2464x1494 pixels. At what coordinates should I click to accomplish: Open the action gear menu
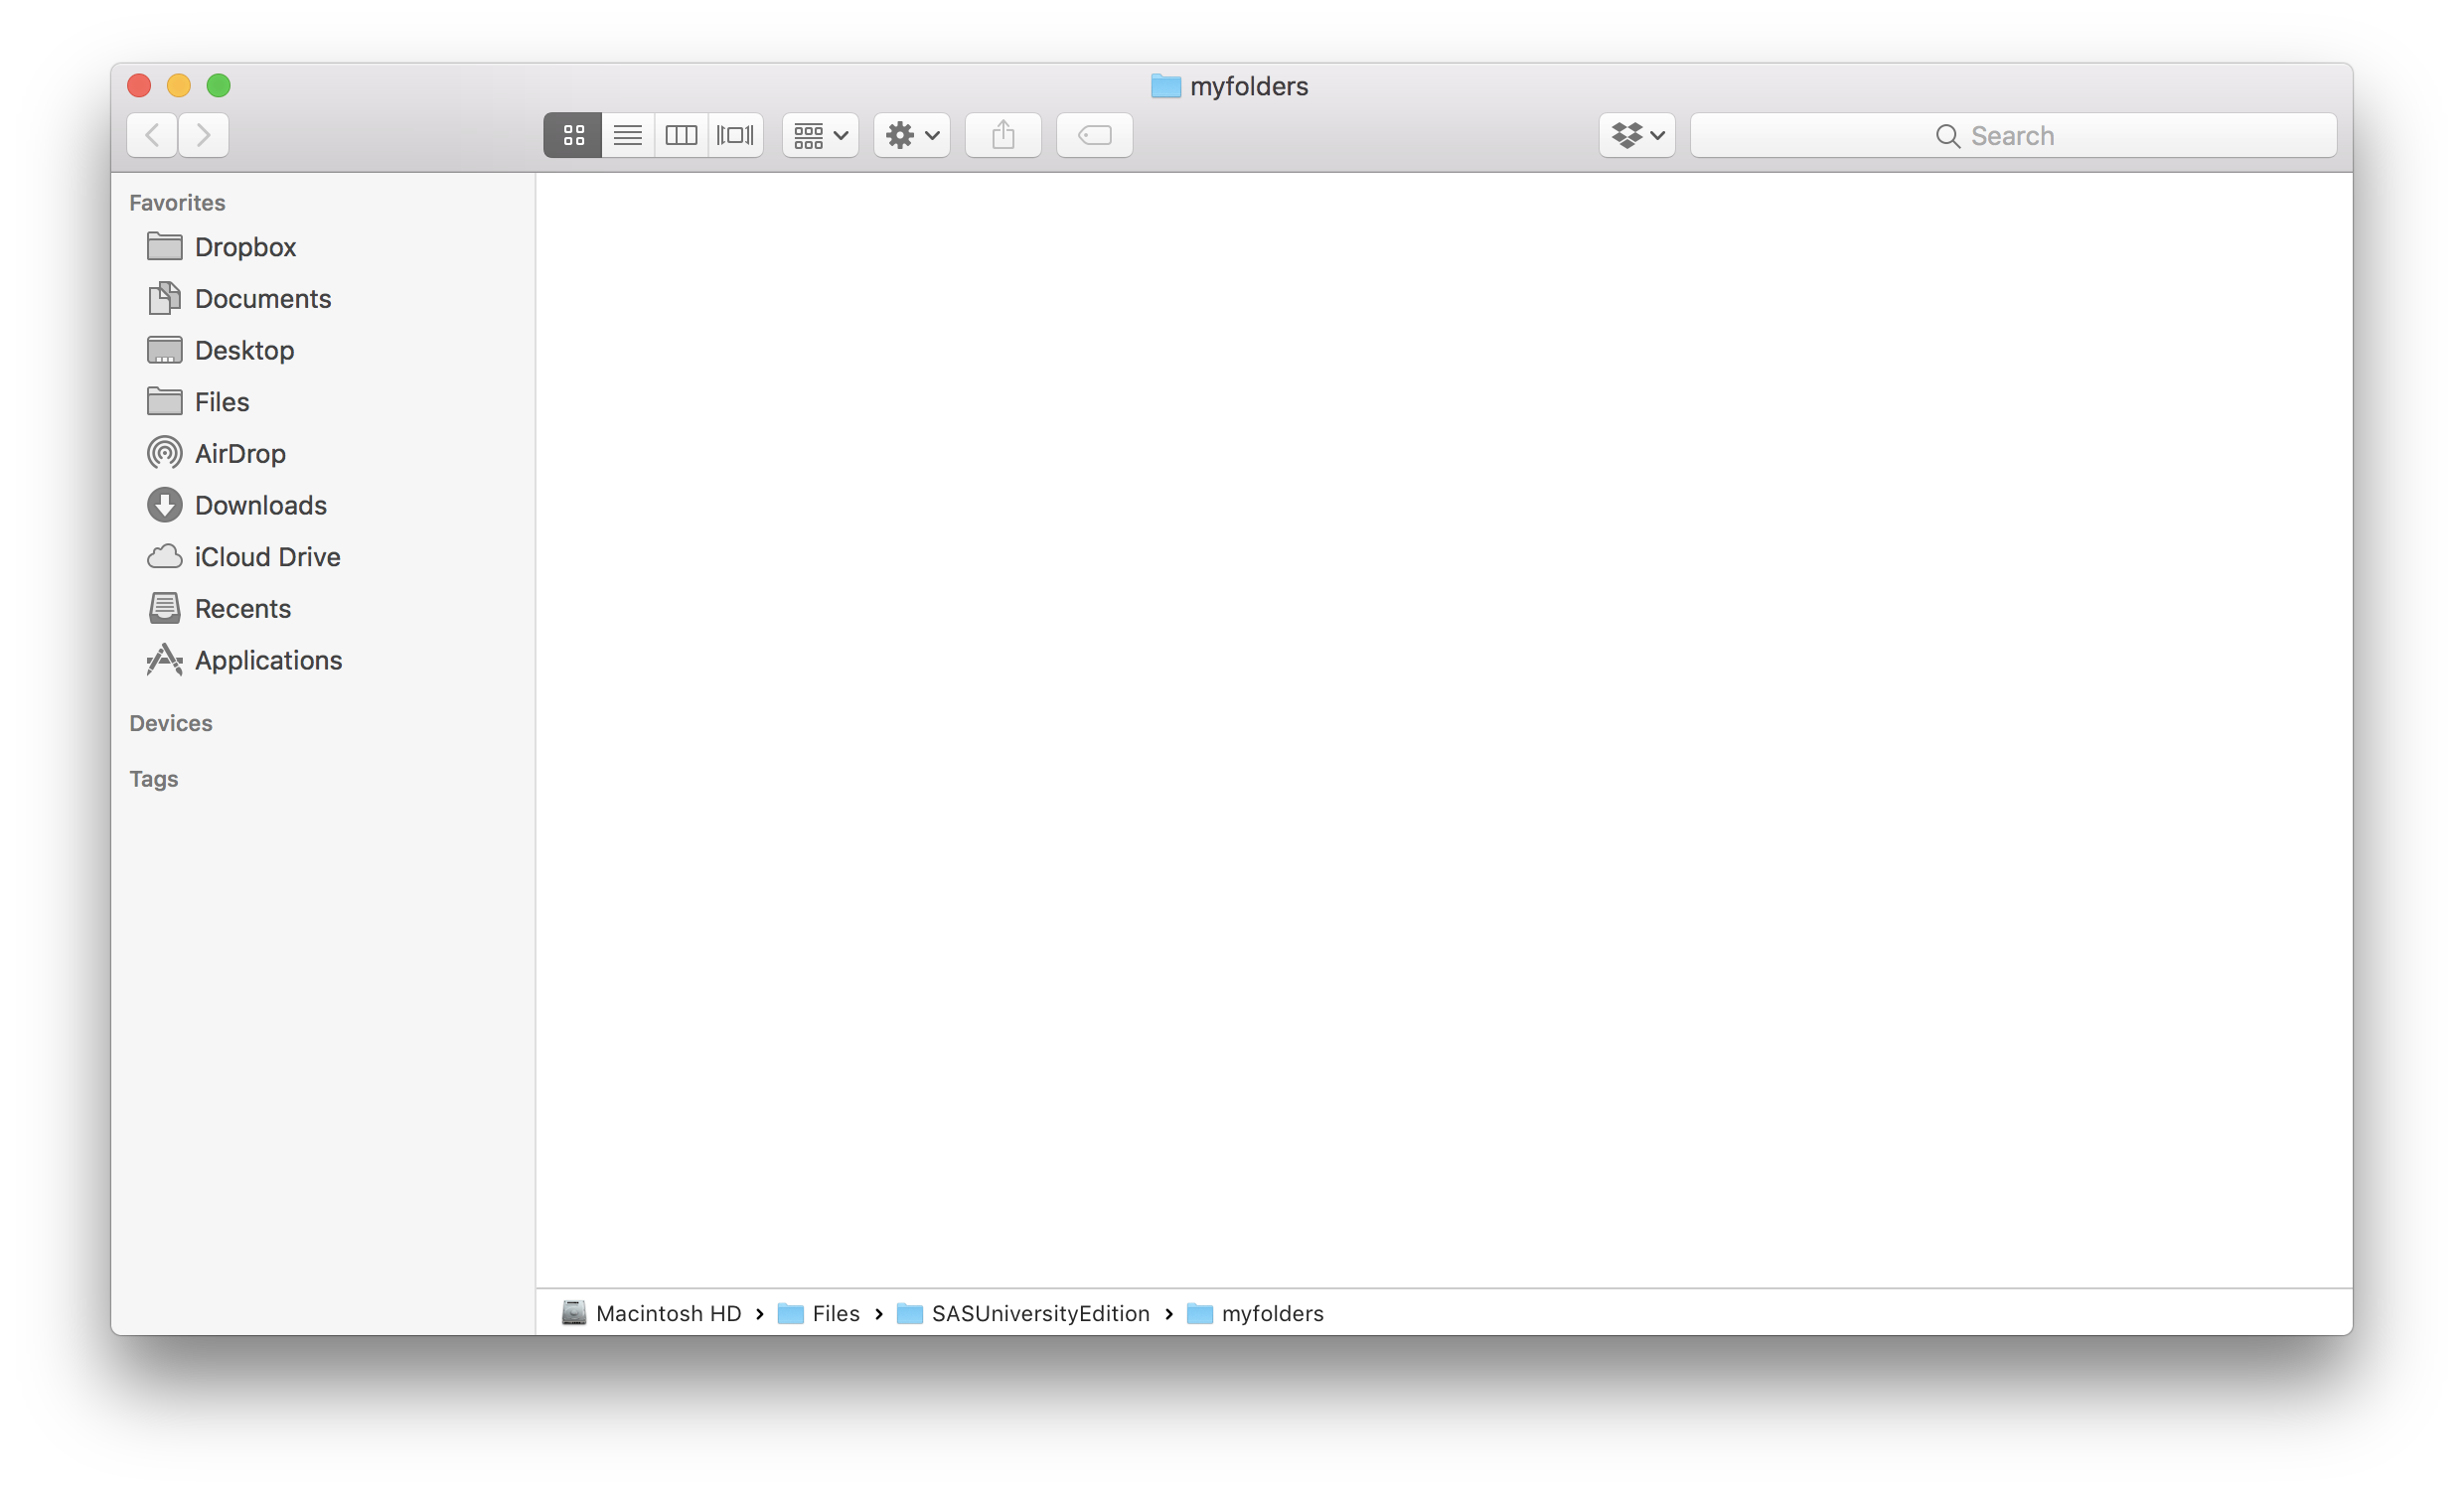pyautogui.click(x=910, y=135)
